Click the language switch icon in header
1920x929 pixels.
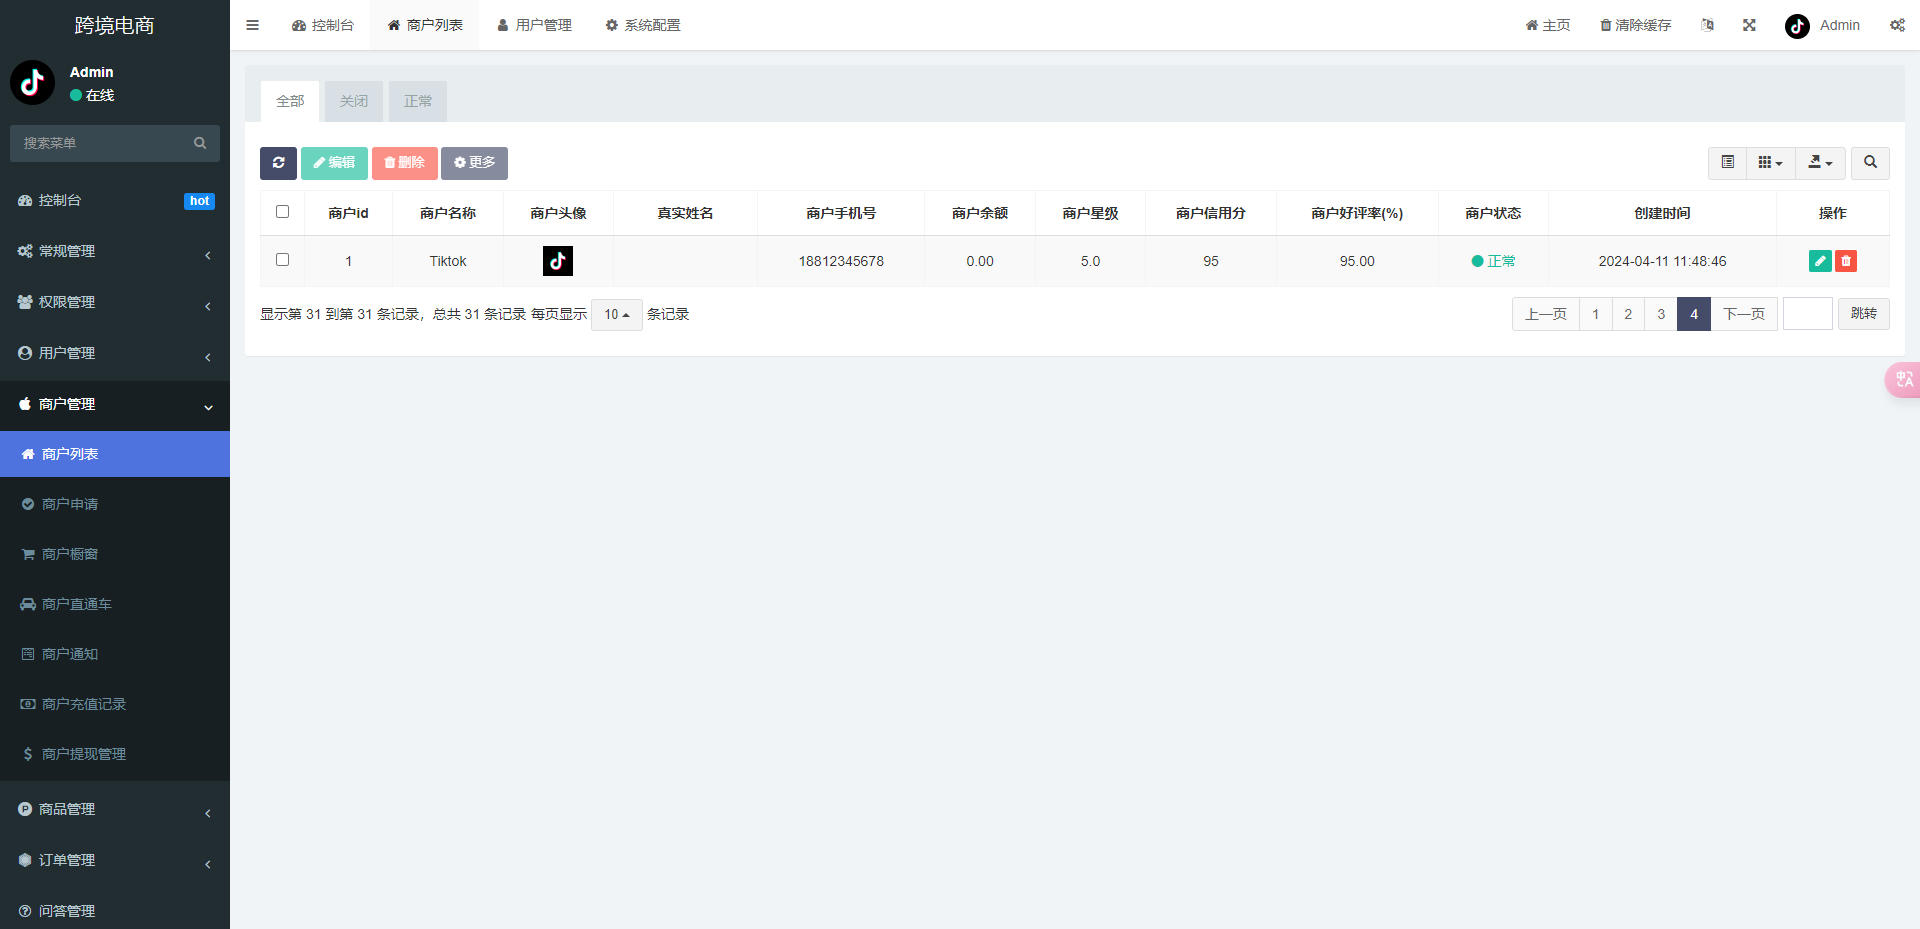coord(1707,25)
